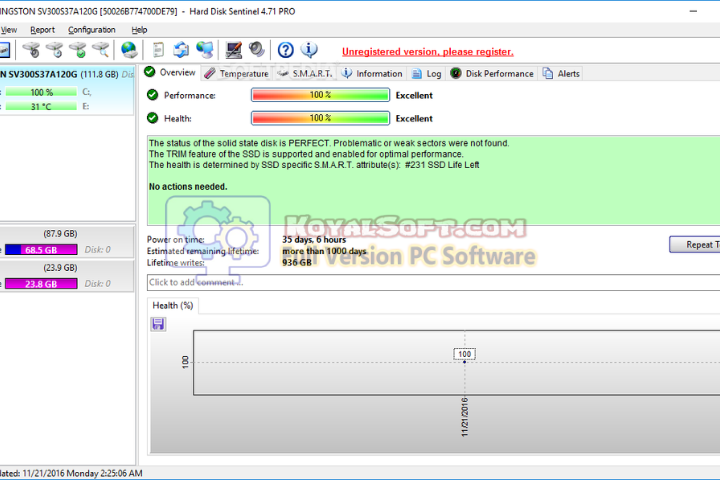The image size is (720, 480).
Task: Open the Configuration menu
Action: [x=92, y=30]
